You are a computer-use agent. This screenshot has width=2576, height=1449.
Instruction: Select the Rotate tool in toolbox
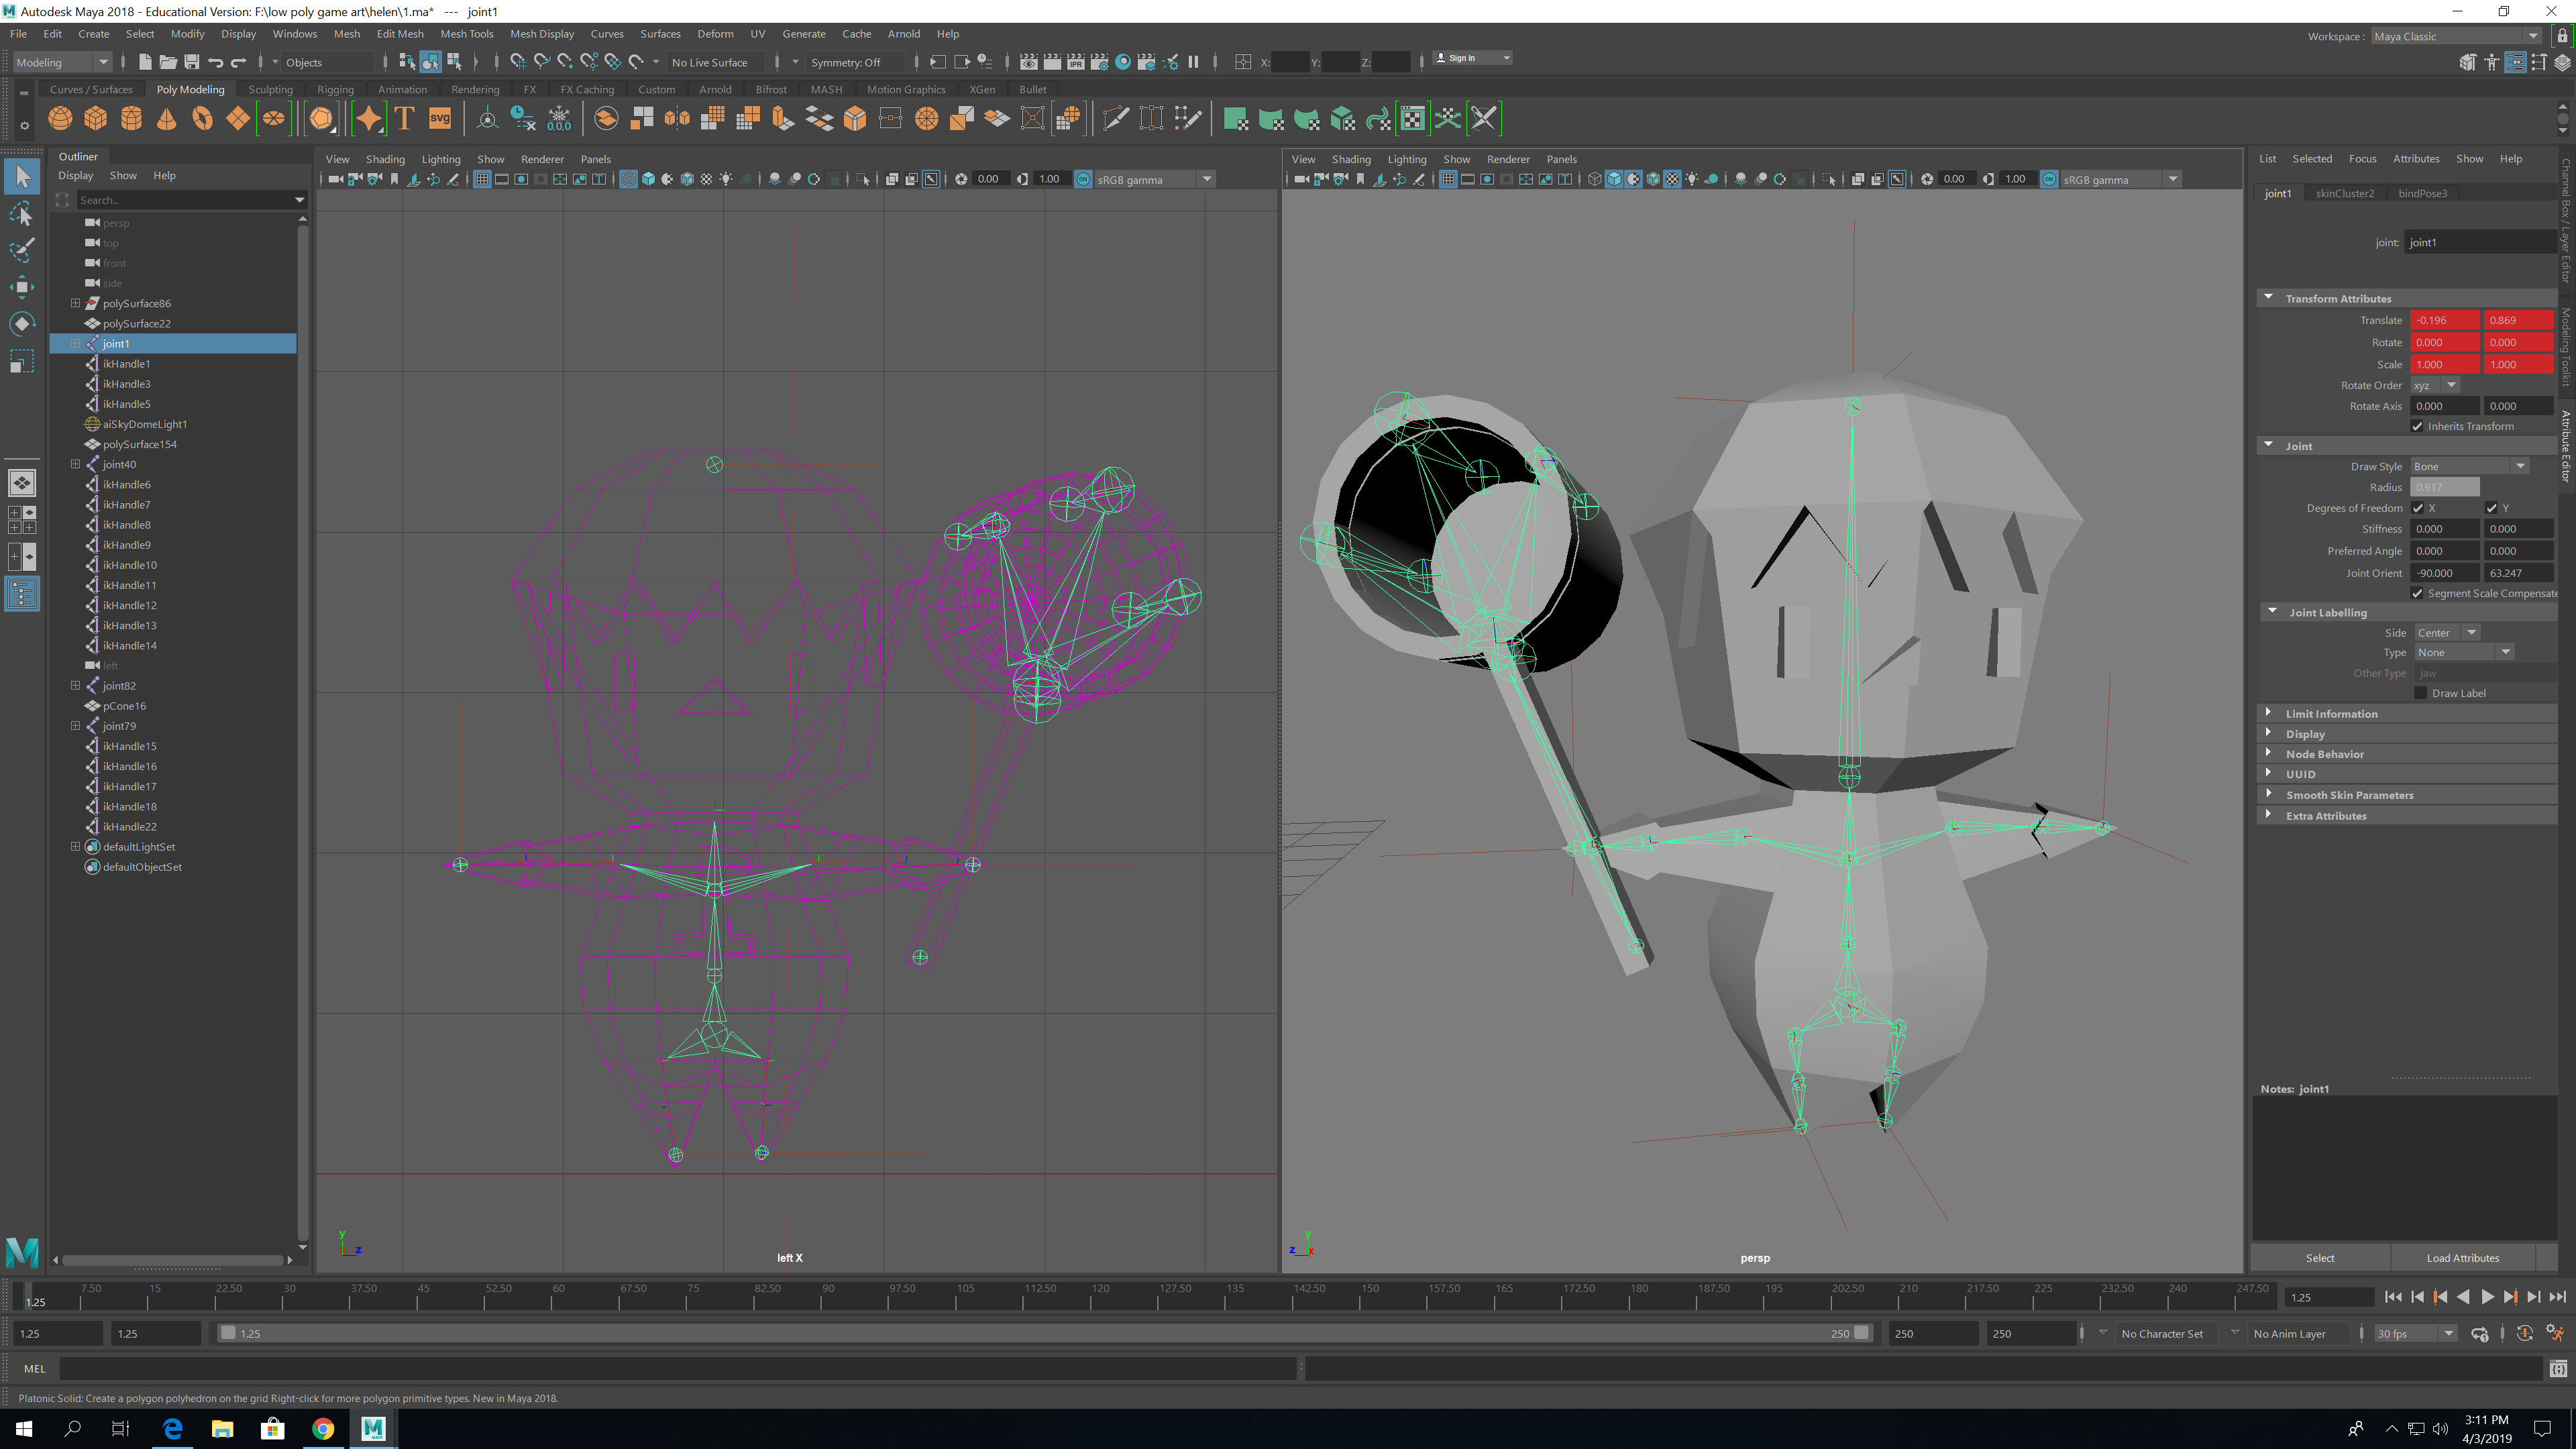[x=22, y=324]
